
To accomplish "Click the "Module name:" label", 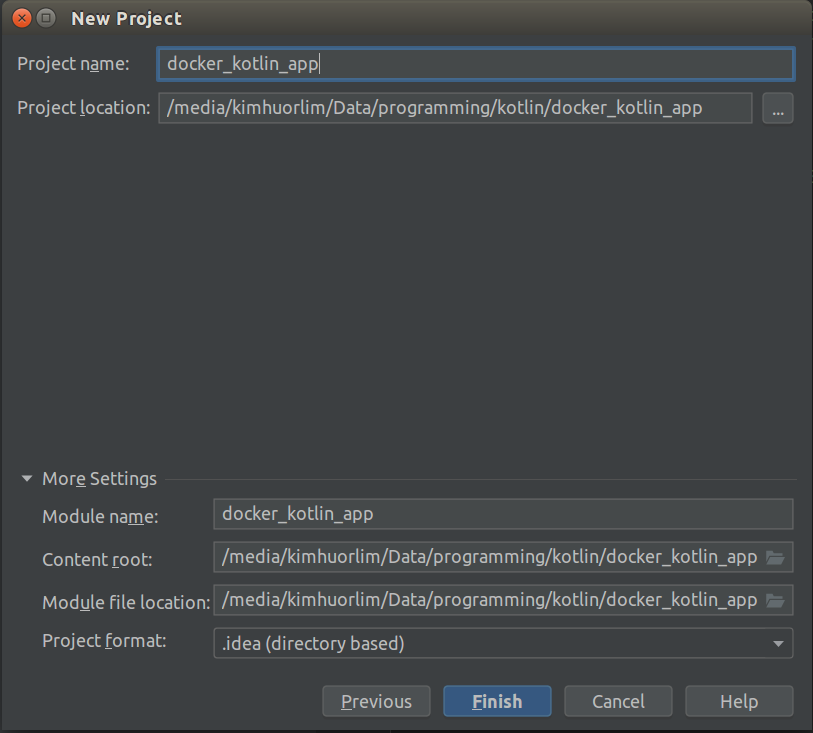I will coord(100,517).
